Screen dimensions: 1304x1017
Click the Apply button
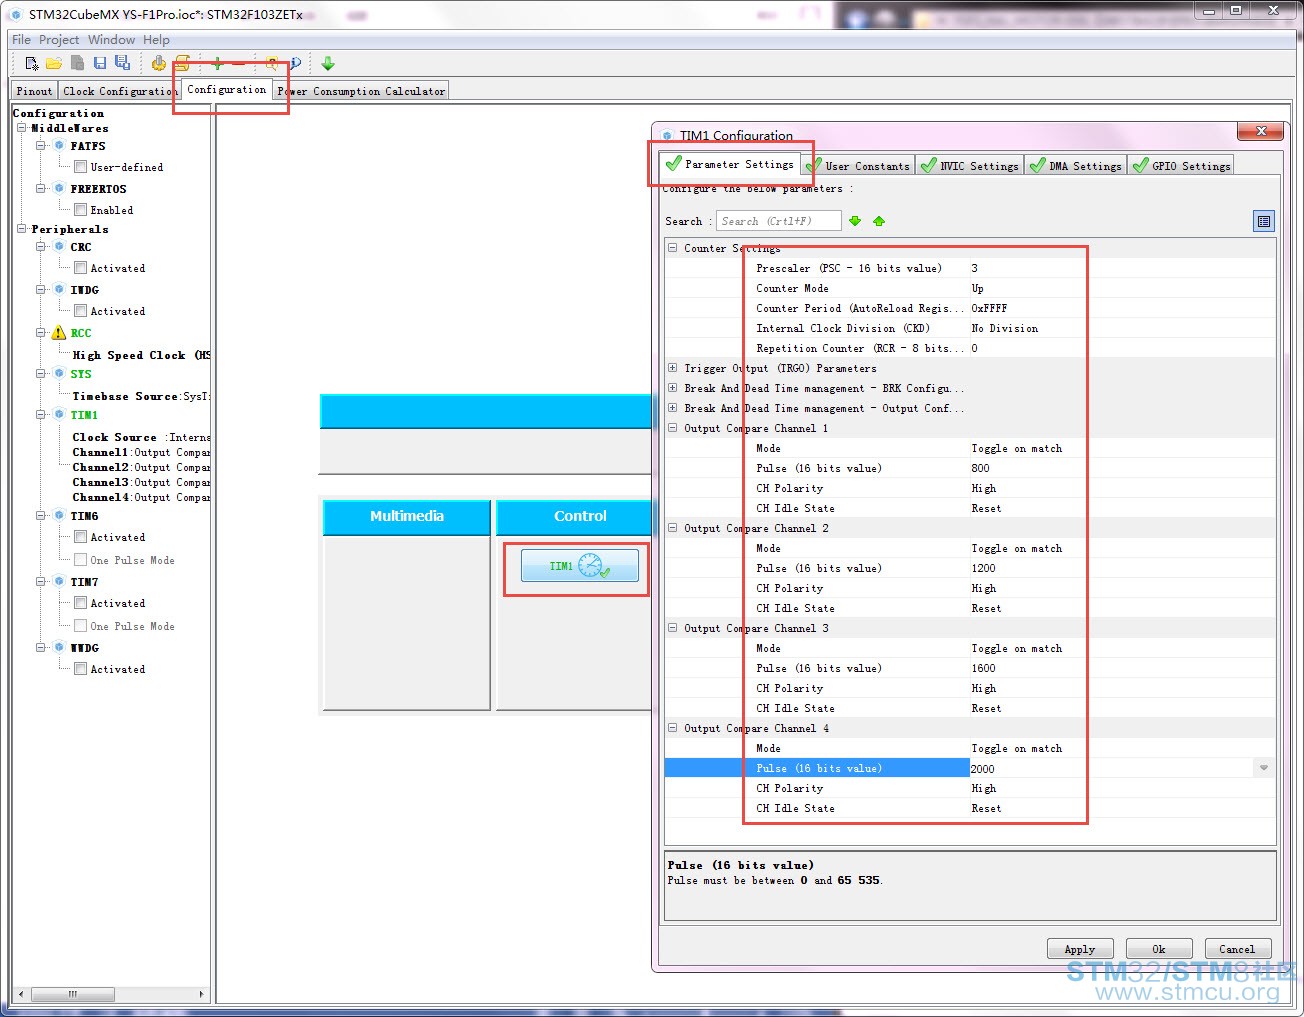(1080, 949)
